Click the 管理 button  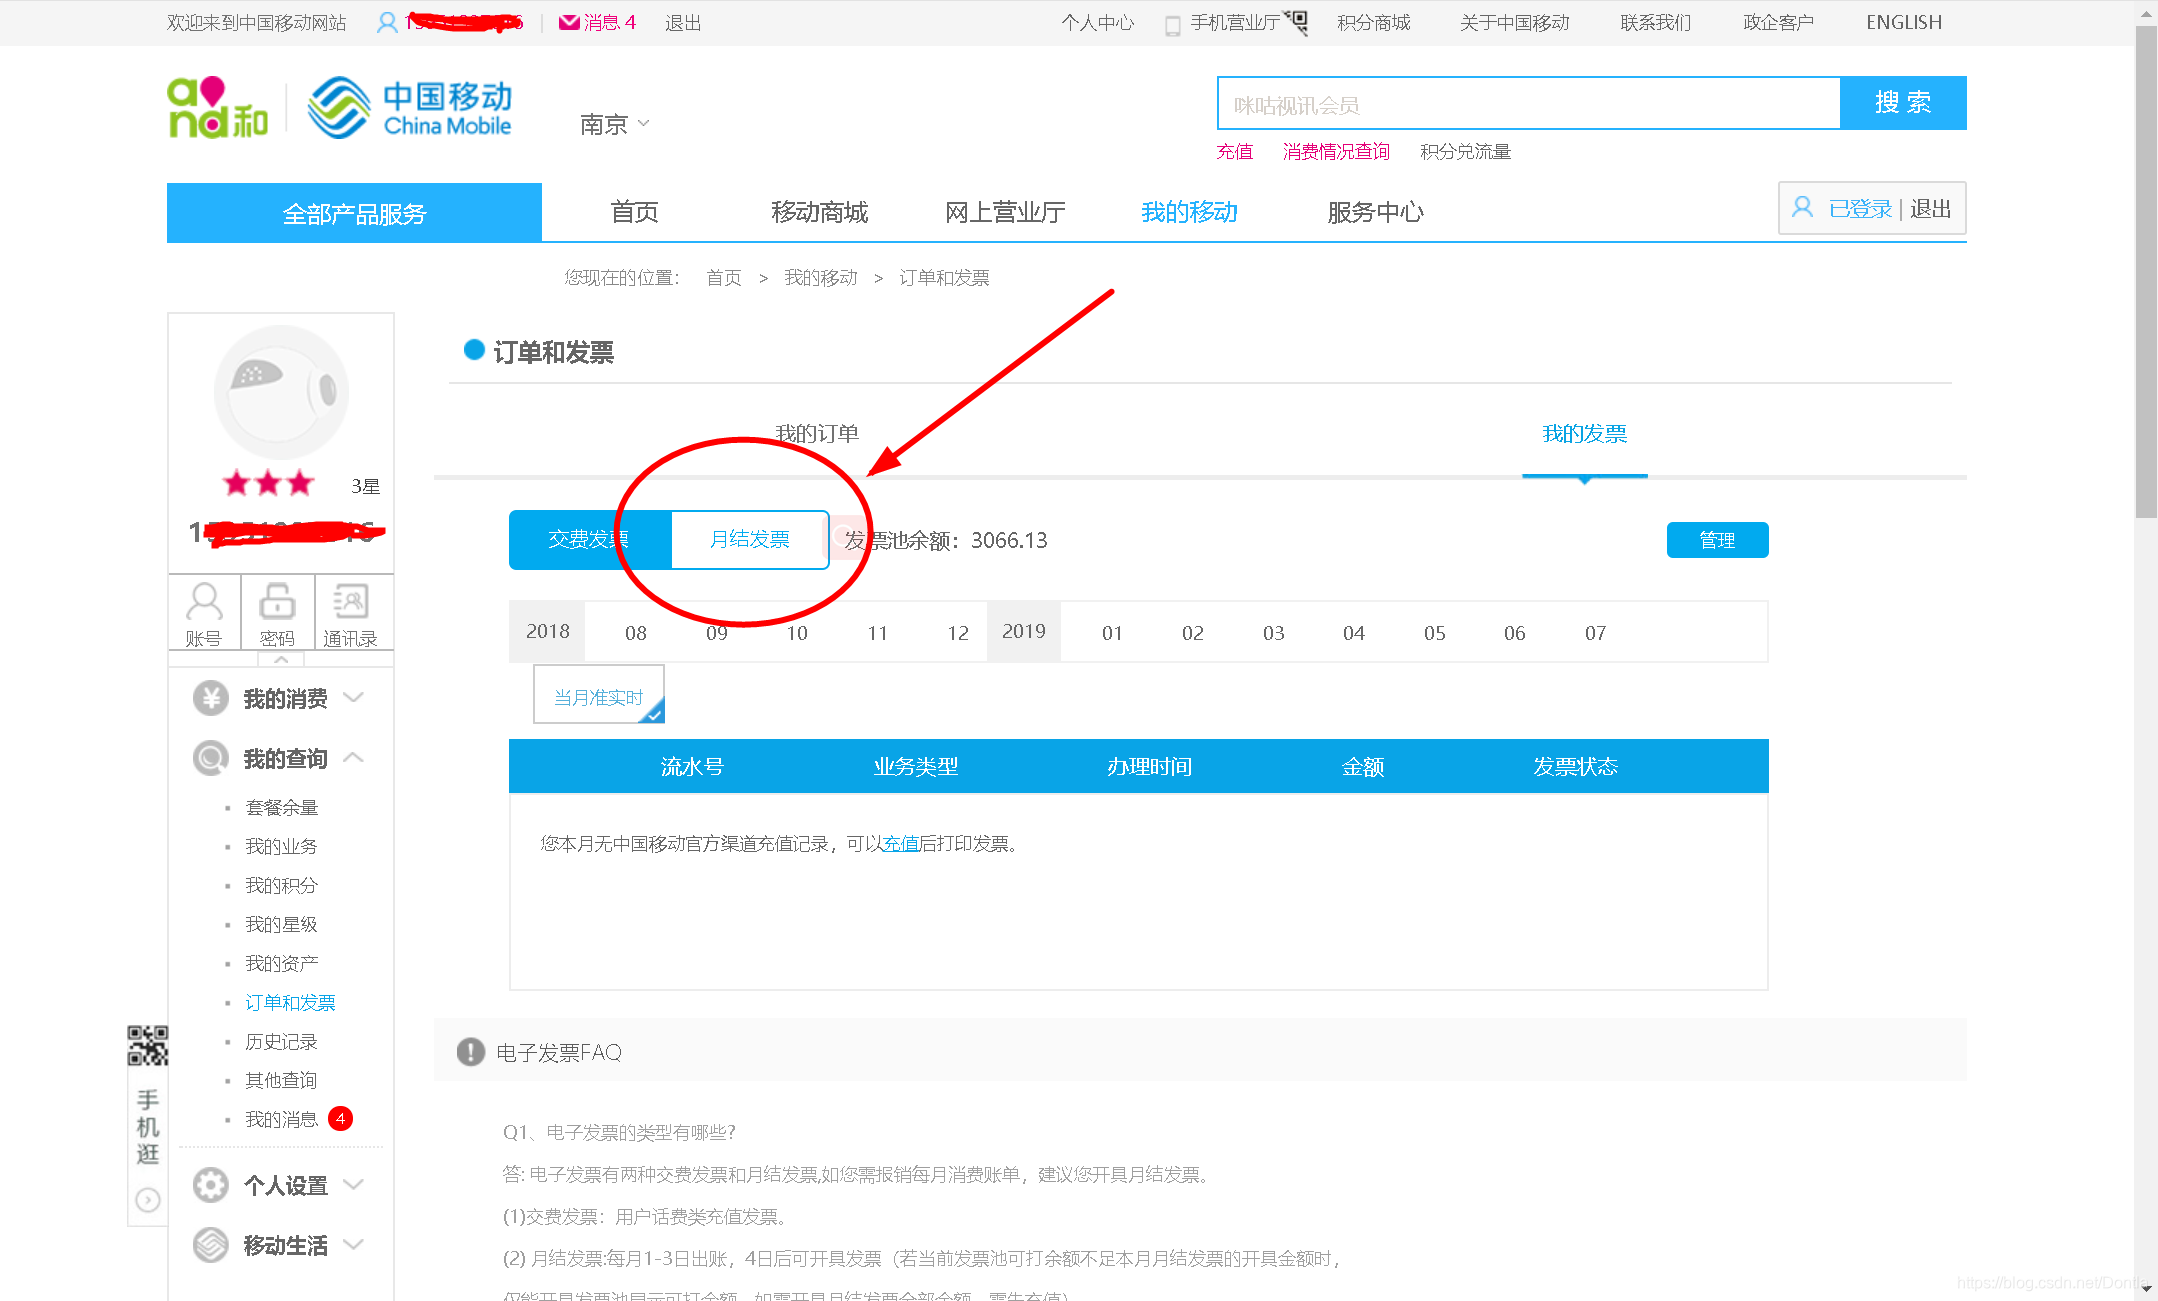1717,540
